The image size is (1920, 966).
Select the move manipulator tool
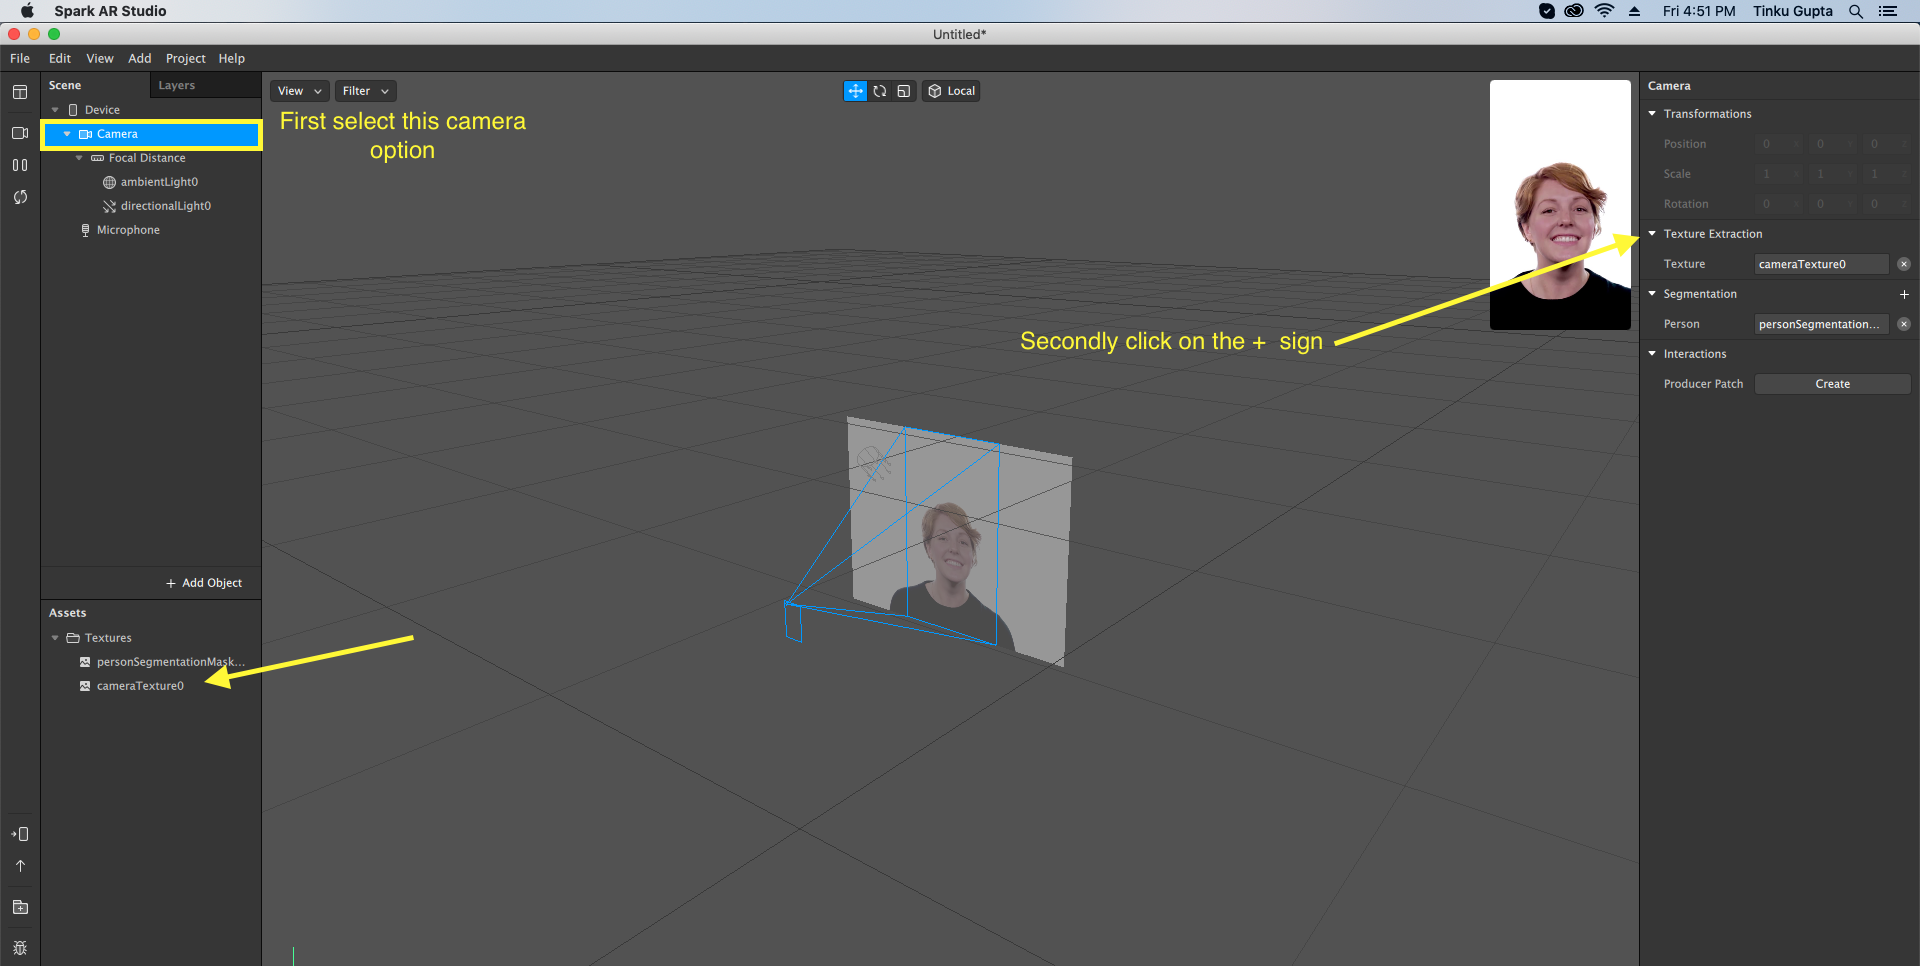point(855,91)
